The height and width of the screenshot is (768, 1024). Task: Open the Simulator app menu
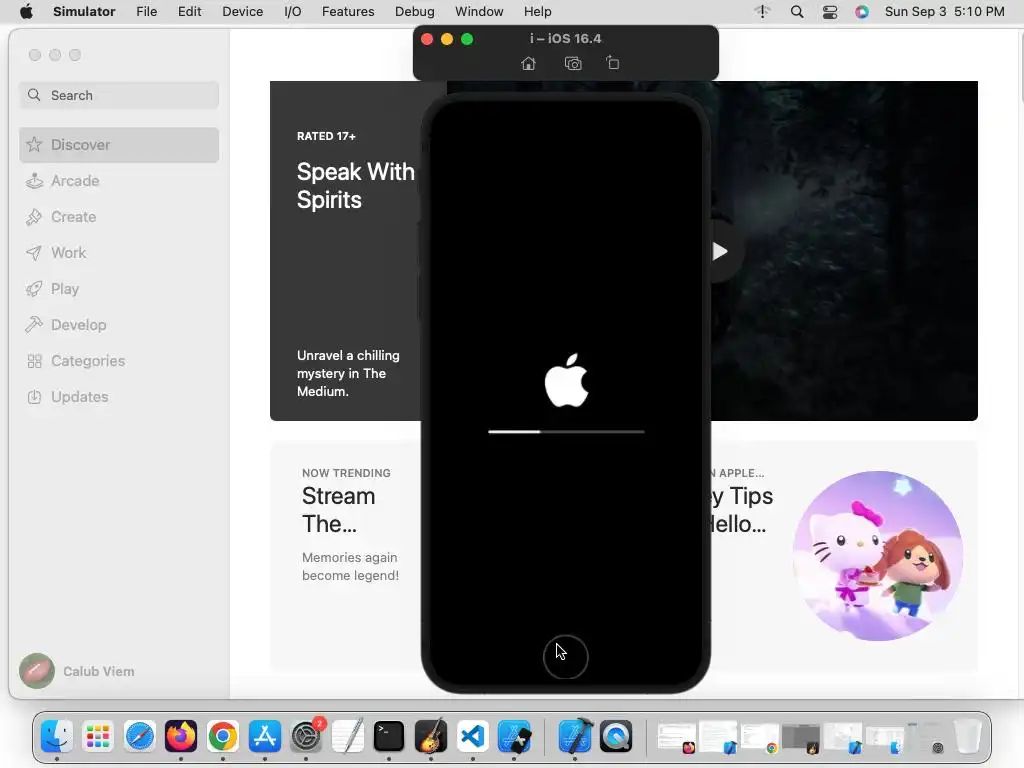(84, 12)
